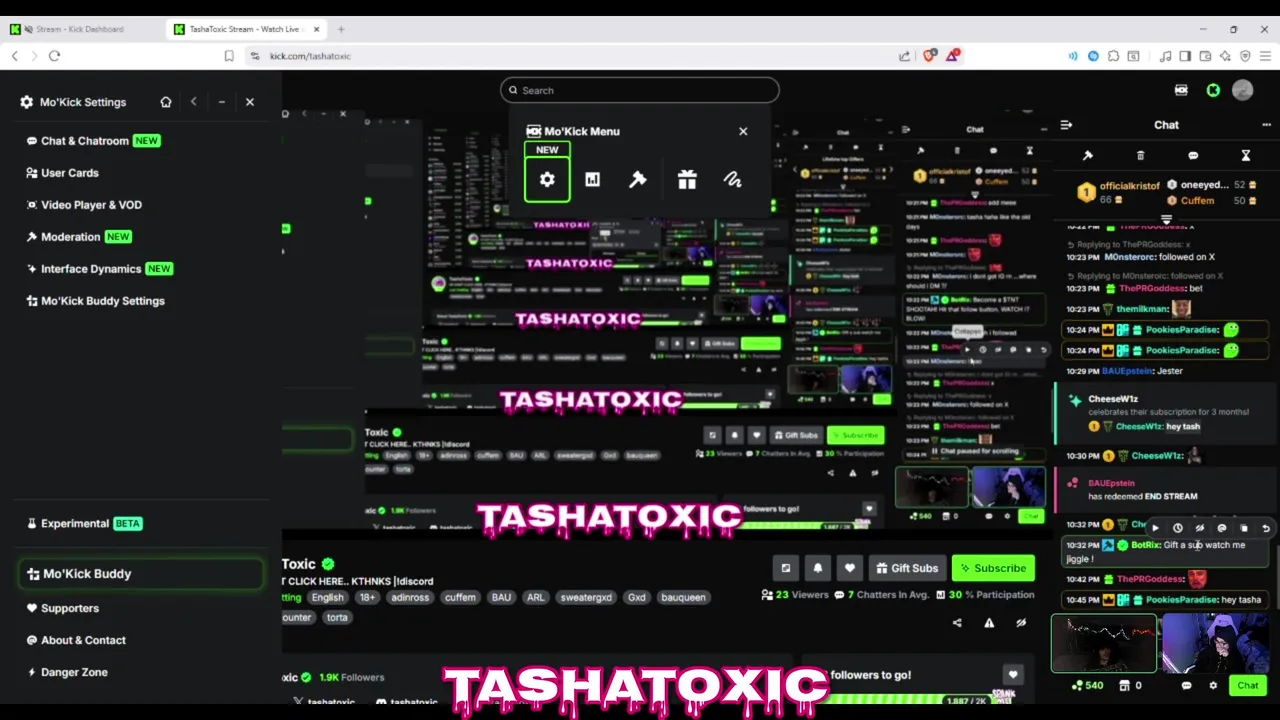
Task: Open About & Contact
Action: pyautogui.click(x=75, y=640)
